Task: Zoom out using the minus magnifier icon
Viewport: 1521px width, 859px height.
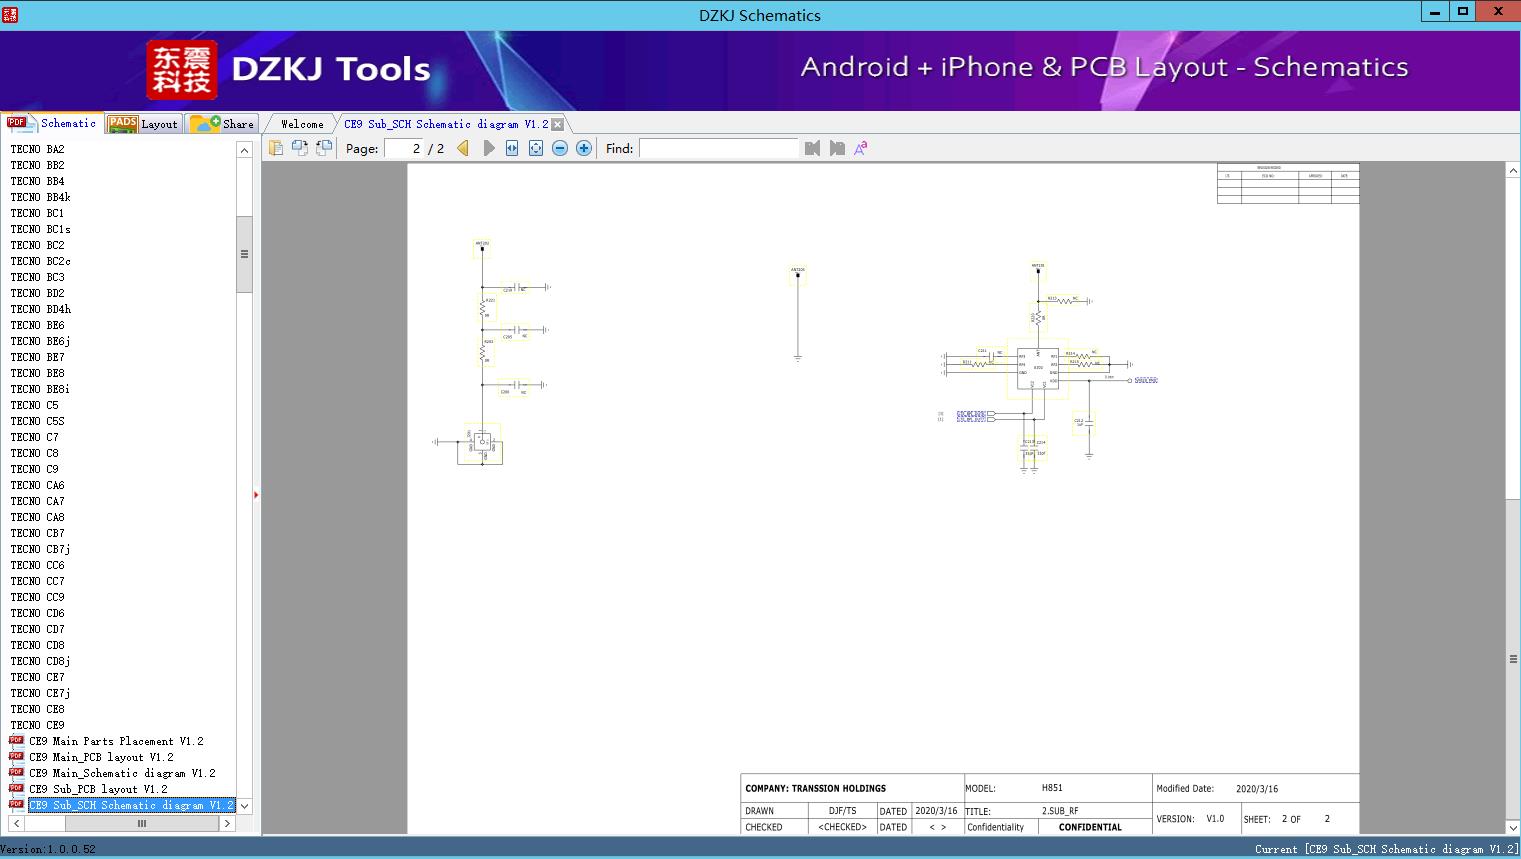Action: click(x=559, y=147)
